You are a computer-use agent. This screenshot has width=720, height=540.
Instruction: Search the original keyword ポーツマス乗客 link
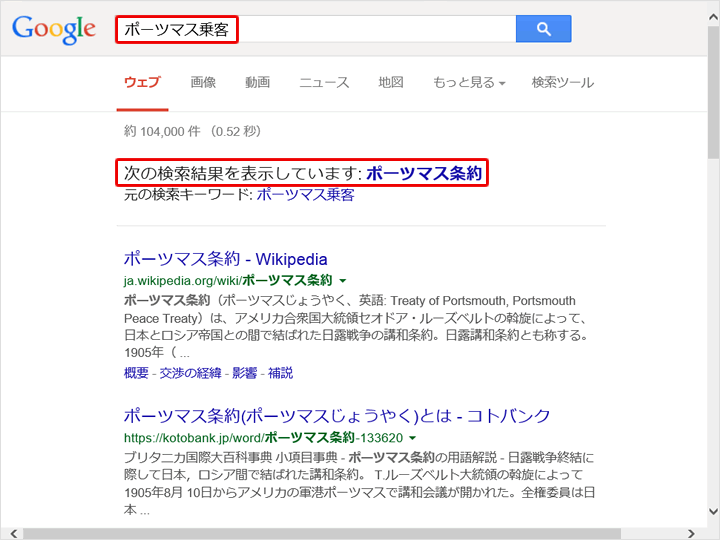tap(305, 195)
